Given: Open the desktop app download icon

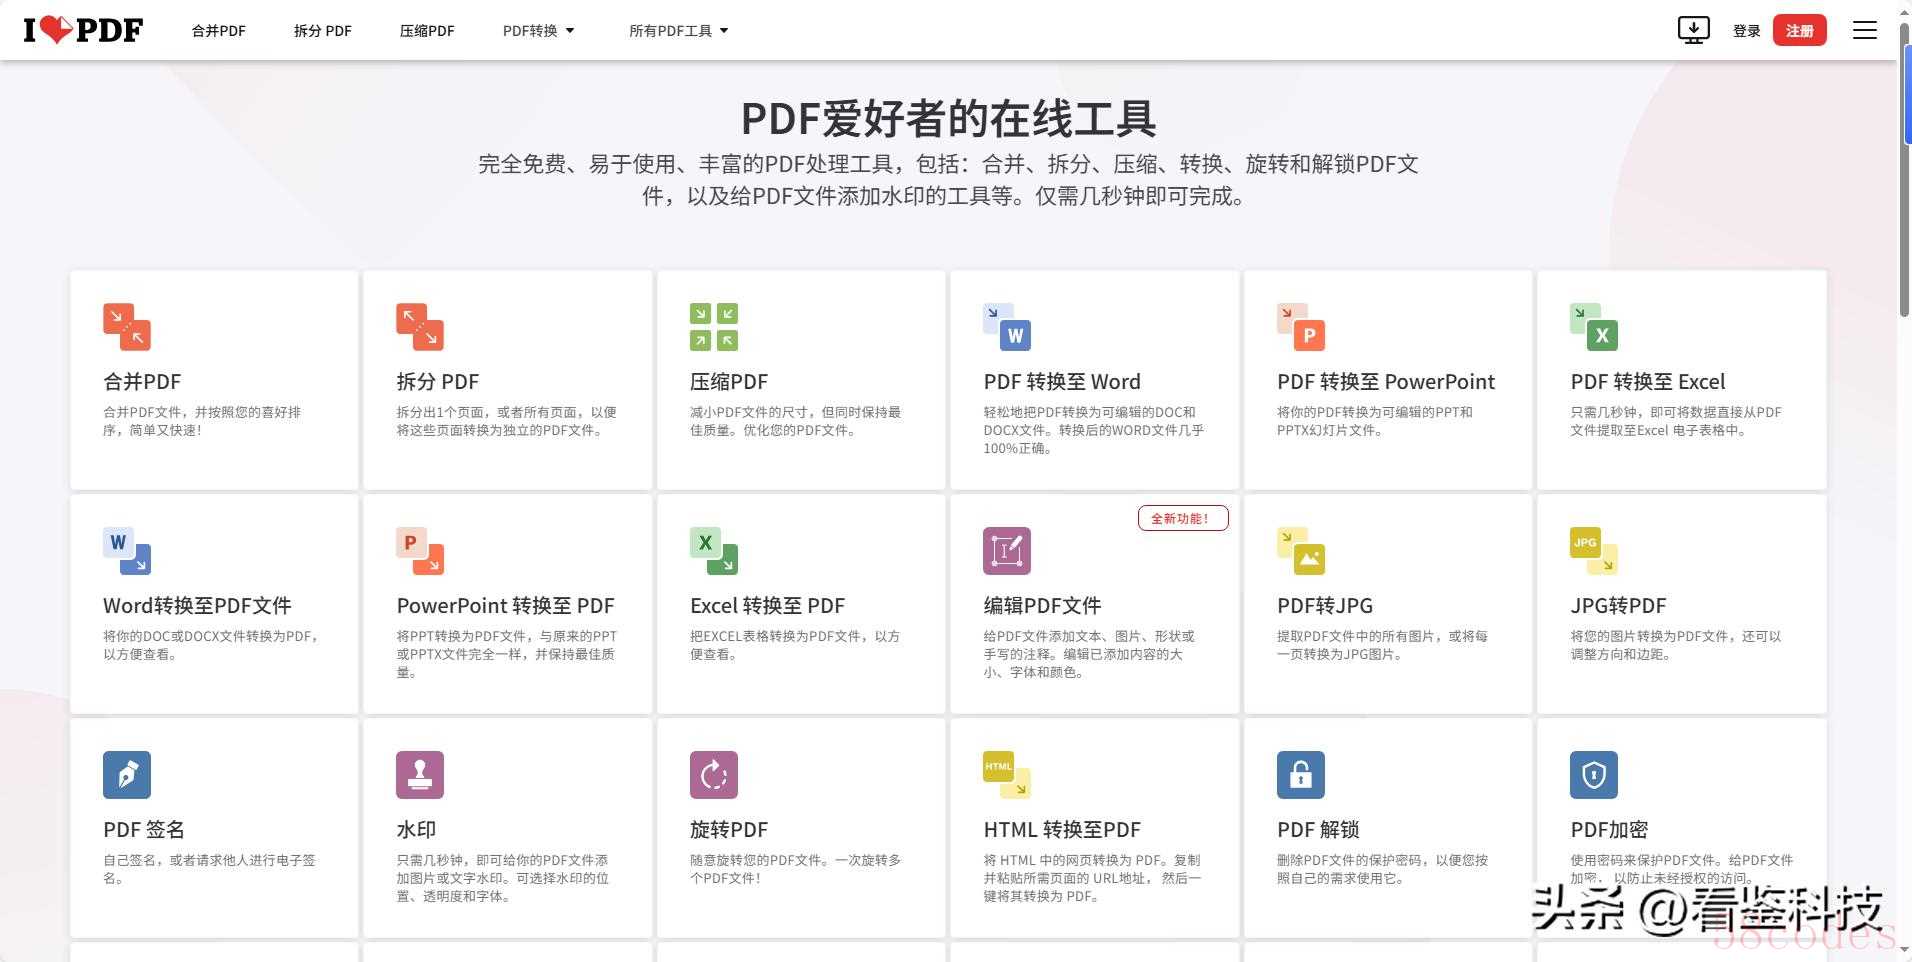Looking at the screenshot, I should [x=1693, y=30].
